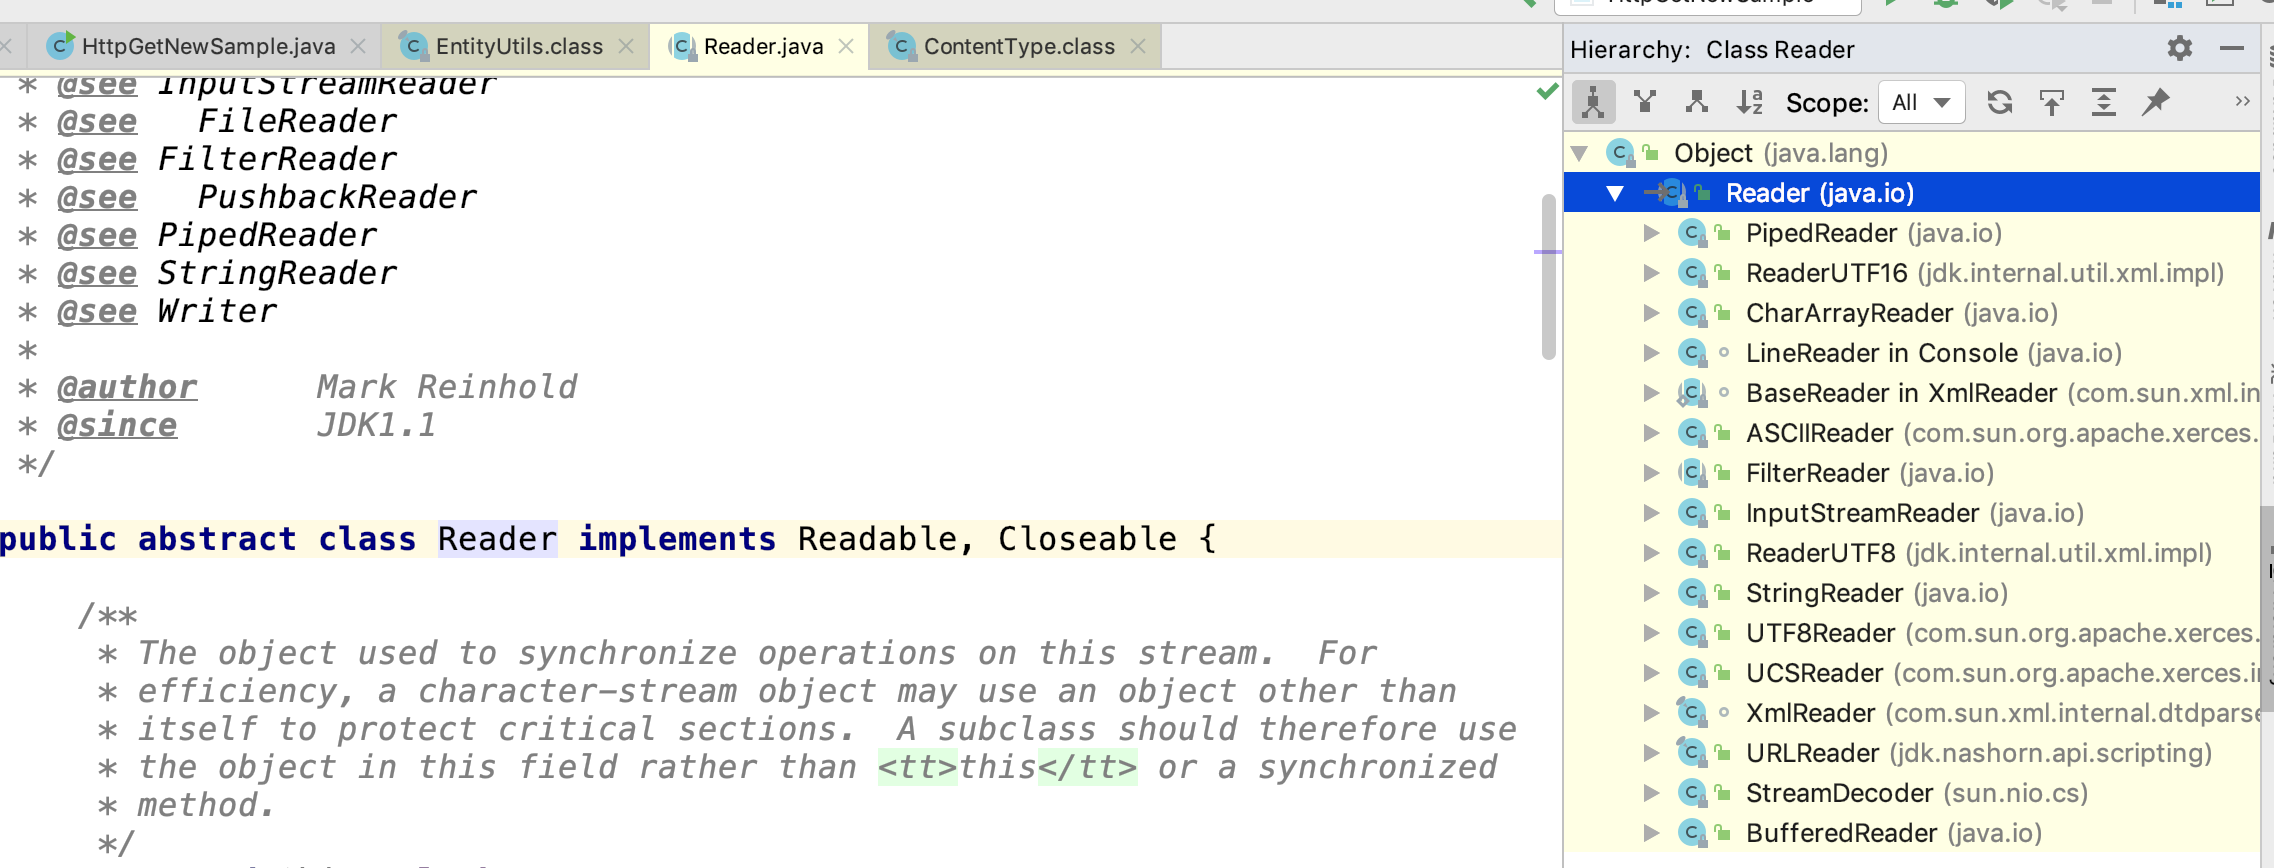Click Readable in the class declaration
The height and width of the screenshot is (868, 2274).
878,539
